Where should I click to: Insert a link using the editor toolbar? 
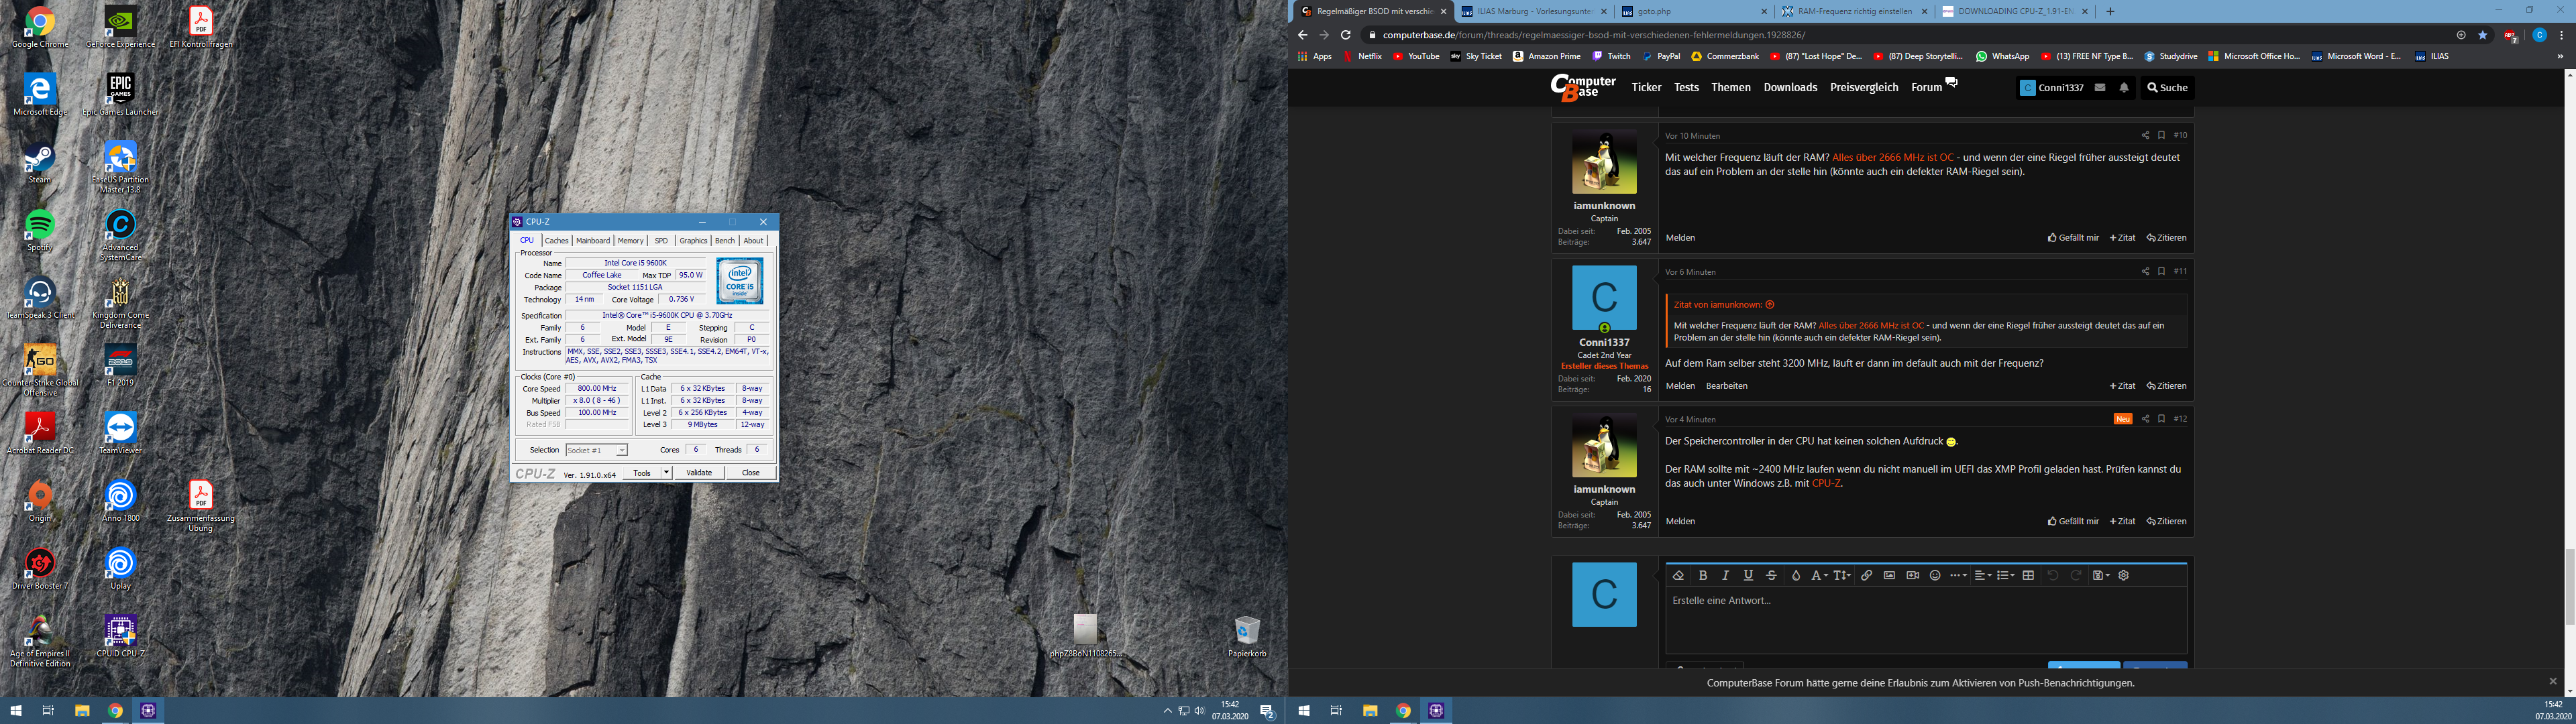click(x=1866, y=575)
